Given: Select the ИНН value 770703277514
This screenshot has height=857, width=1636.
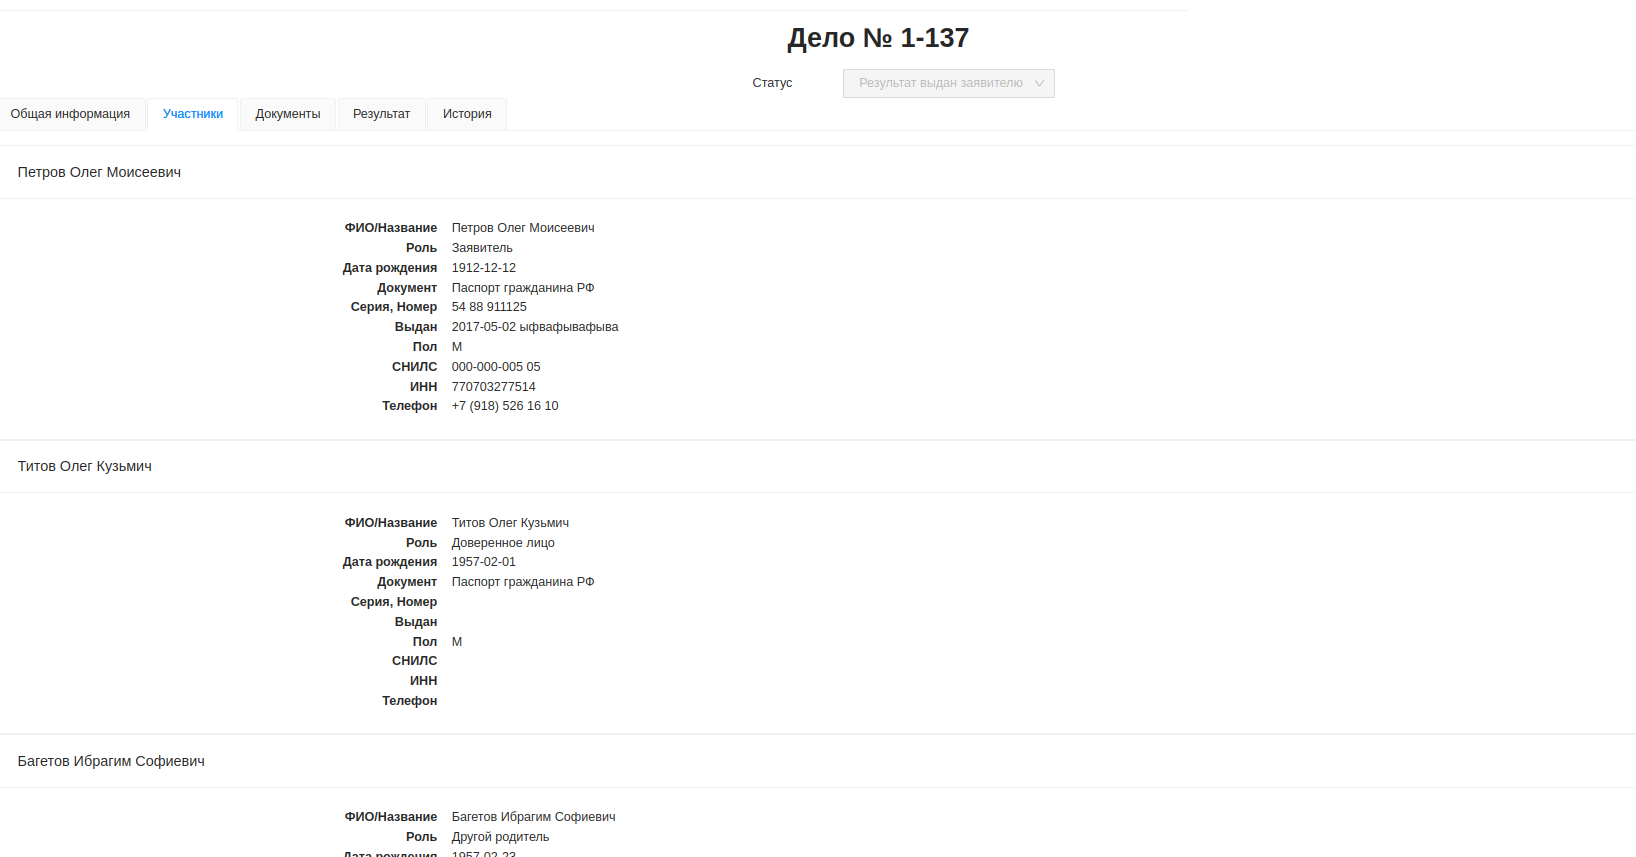Looking at the screenshot, I should pyautogui.click(x=493, y=387).
